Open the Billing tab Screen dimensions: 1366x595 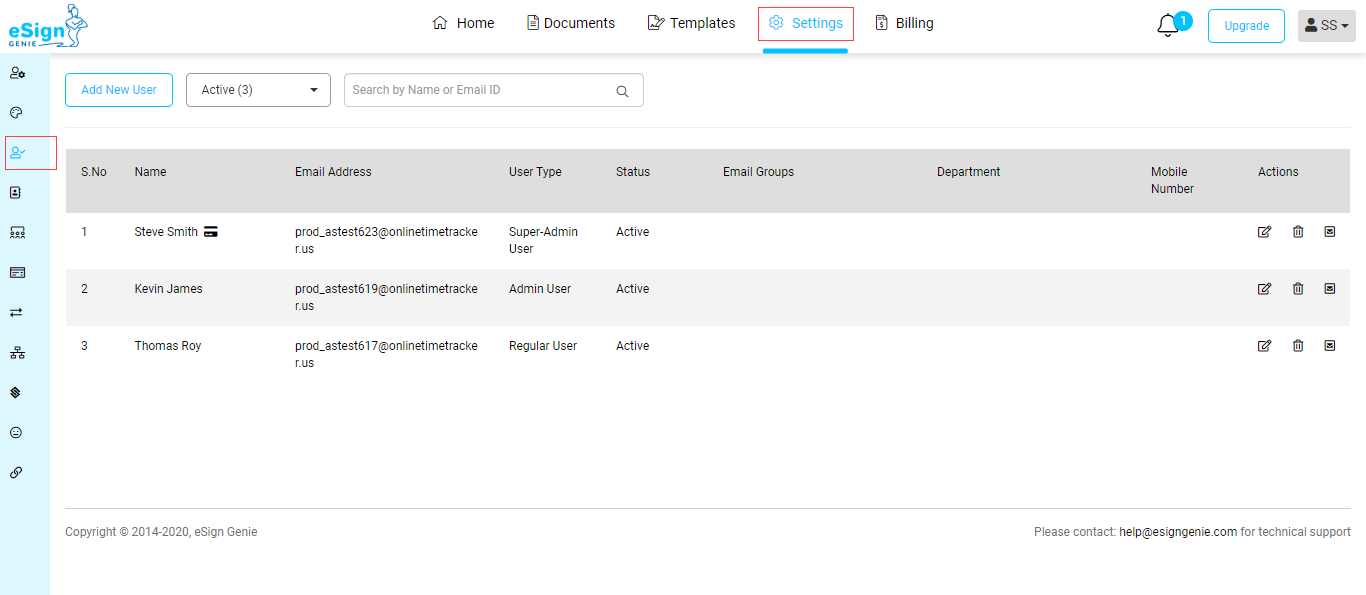(904, 23)
